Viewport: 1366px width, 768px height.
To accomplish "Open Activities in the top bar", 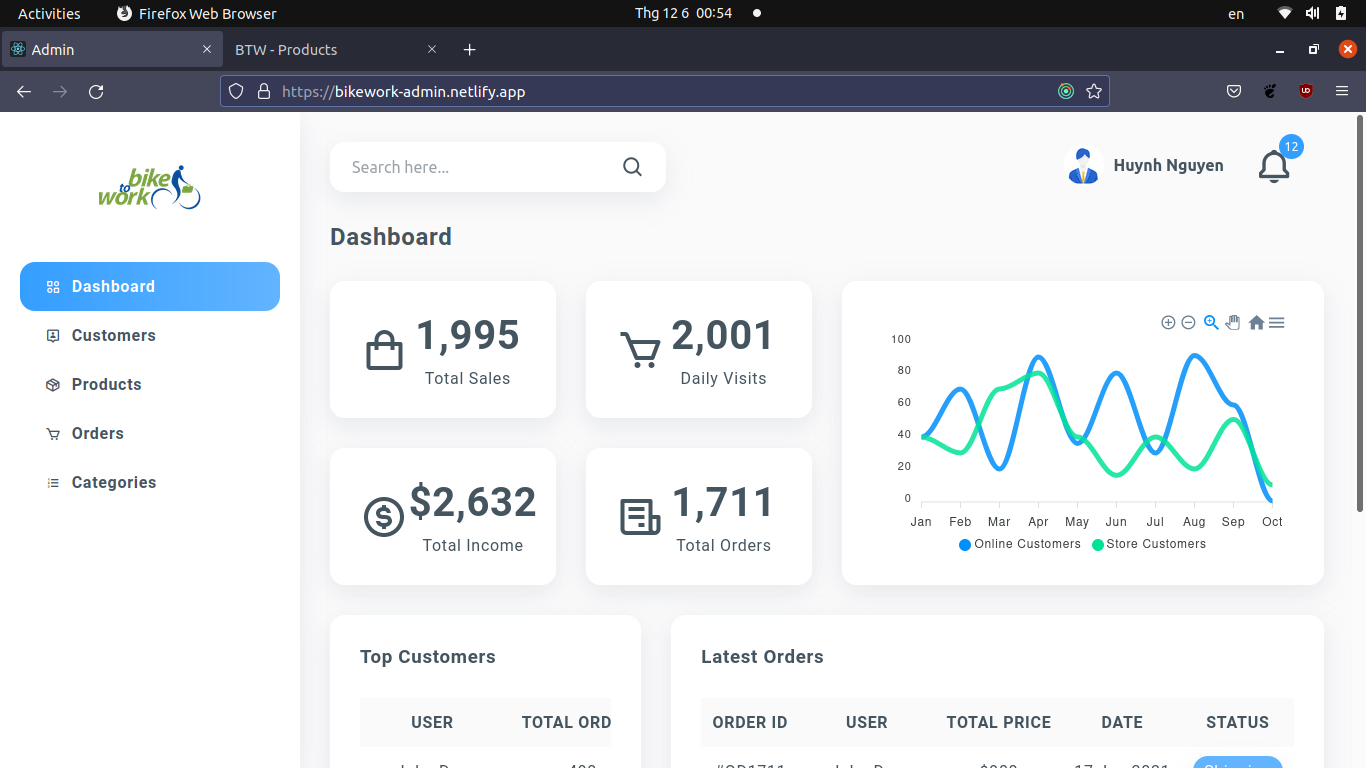I will [x=48, y=13].
